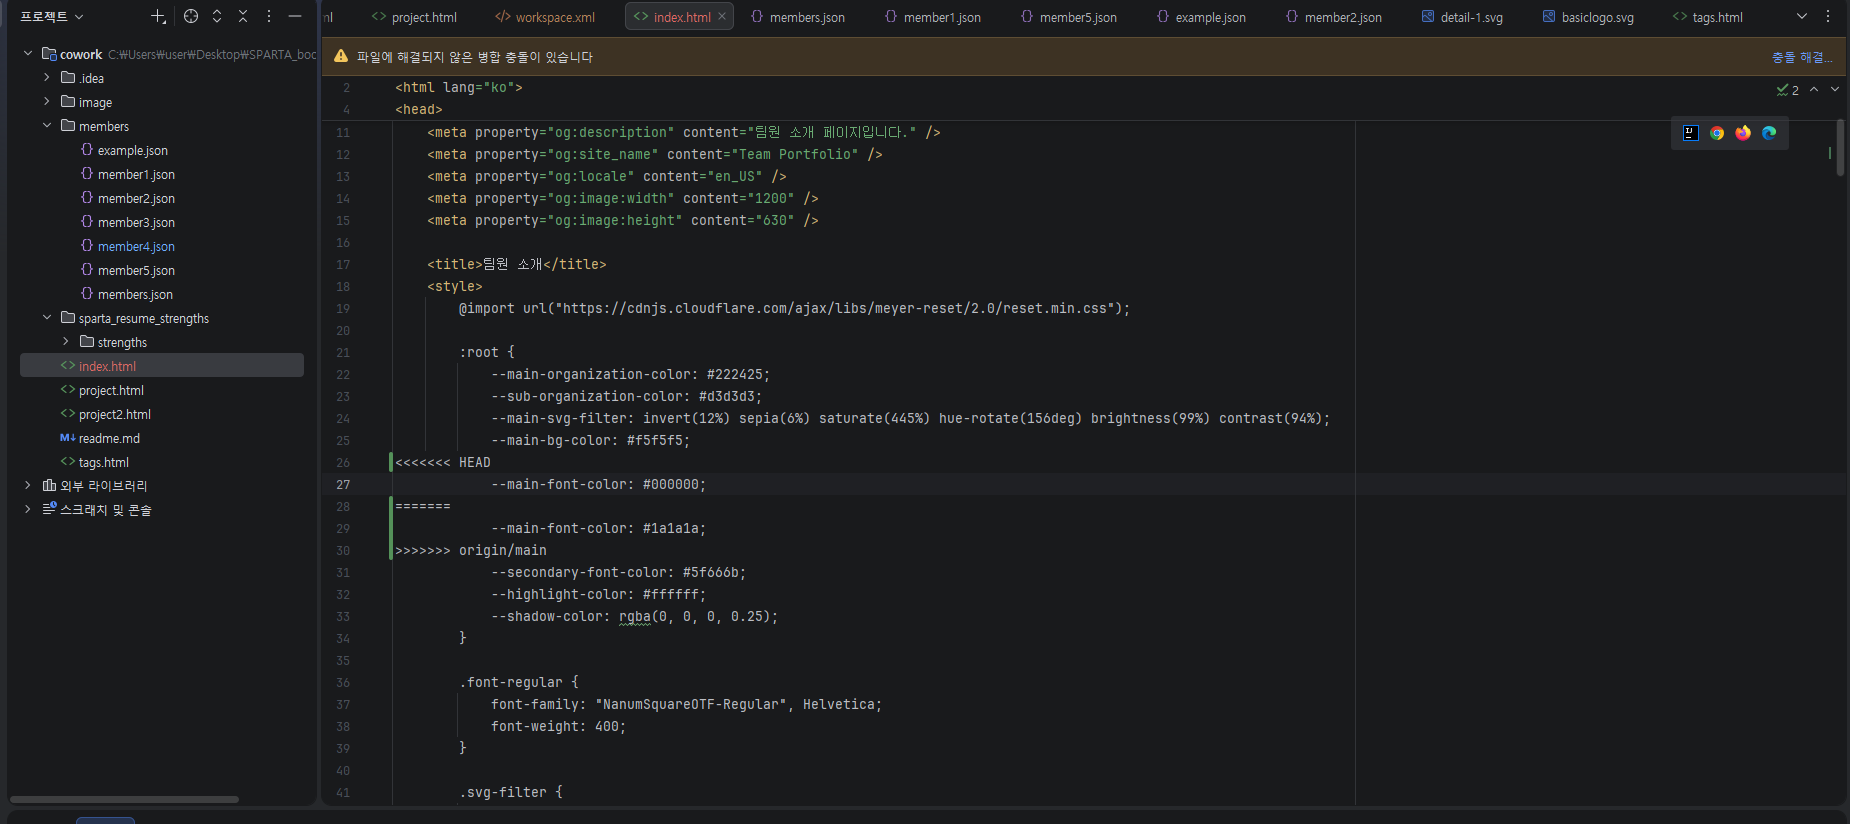
Task: Click the project panel horizontal scrollbar
Action: tap(124, 799)
